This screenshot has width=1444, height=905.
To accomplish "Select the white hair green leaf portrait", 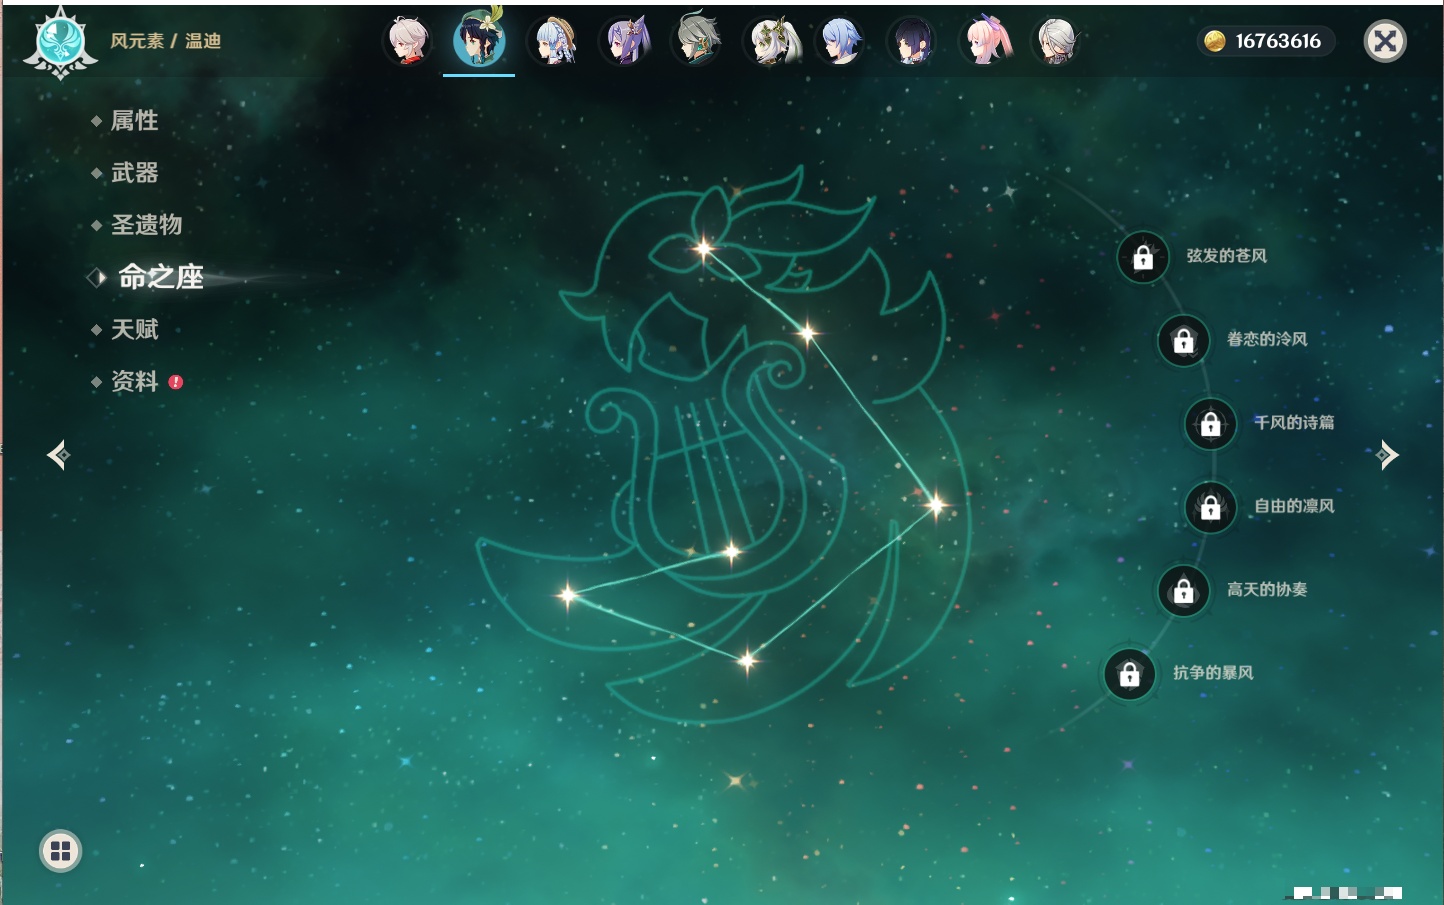I will [x=772, y=41].
